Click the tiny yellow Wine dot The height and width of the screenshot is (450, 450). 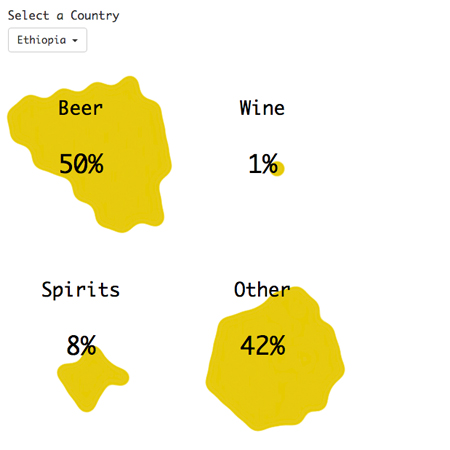pos(278,169)
